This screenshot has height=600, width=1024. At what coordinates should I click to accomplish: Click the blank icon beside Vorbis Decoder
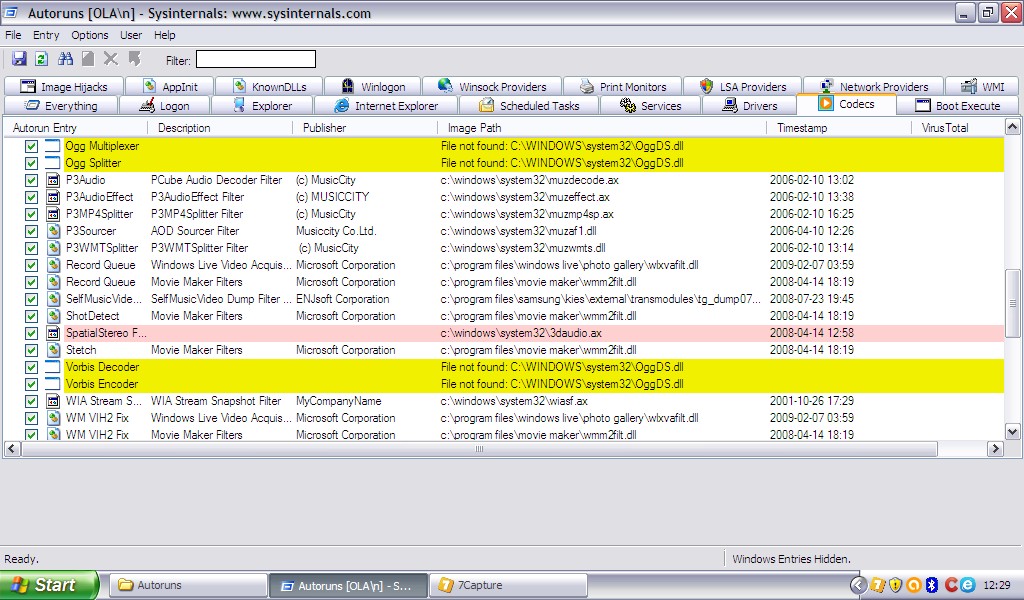(54, 367)
